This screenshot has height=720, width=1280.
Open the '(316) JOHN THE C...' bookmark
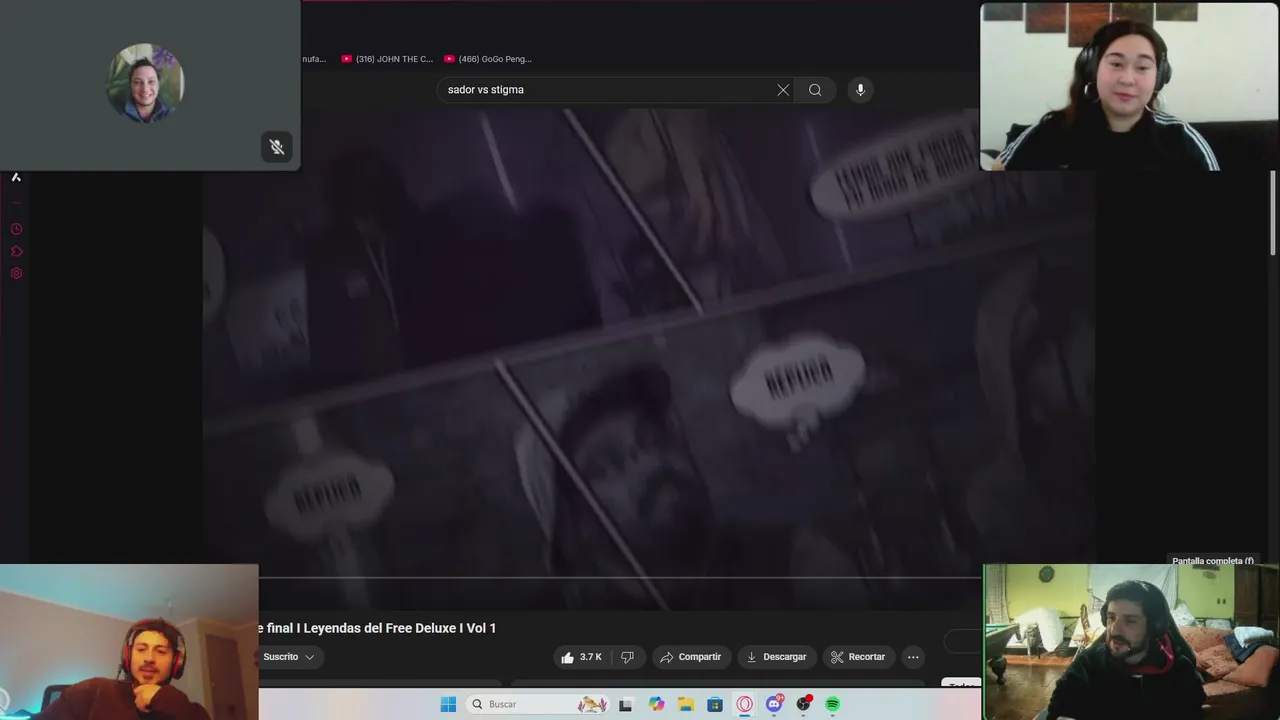(387, 59)
